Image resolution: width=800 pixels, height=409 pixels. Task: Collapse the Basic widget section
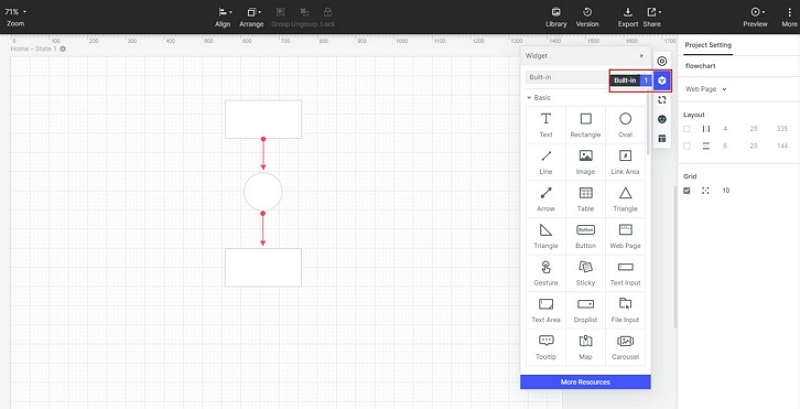[x=529, y=97]
